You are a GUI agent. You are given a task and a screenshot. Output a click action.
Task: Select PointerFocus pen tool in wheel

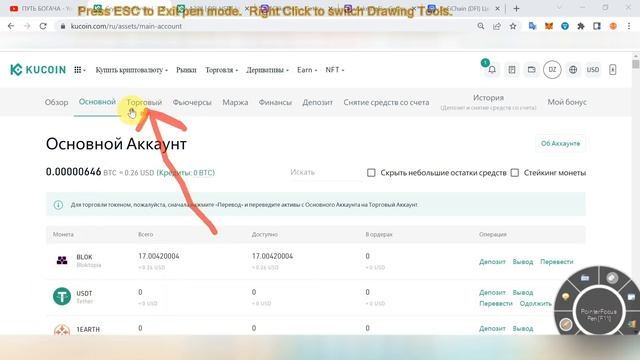click(x=566, y=324)
